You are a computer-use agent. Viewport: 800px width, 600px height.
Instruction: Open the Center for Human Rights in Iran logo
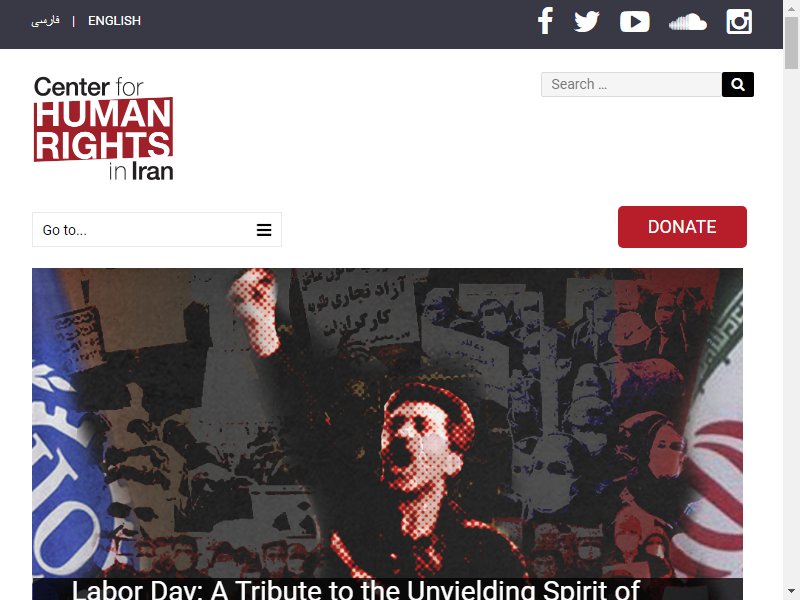point(104,128)
